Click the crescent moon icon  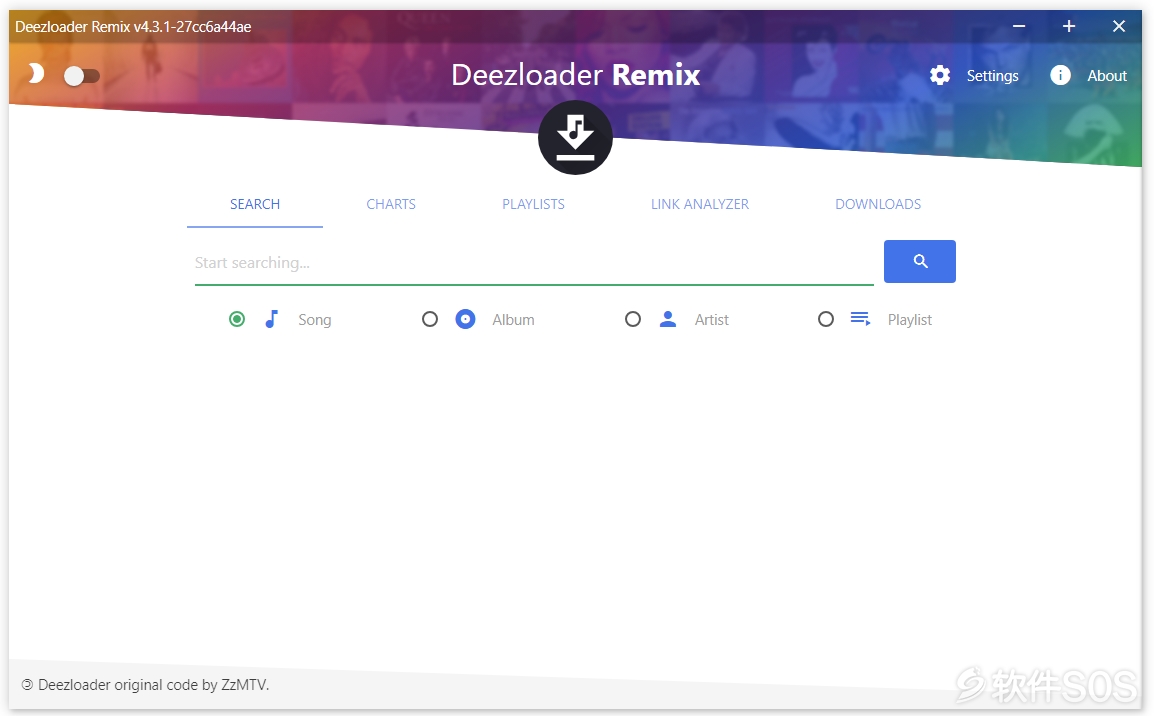coord(35,74)
